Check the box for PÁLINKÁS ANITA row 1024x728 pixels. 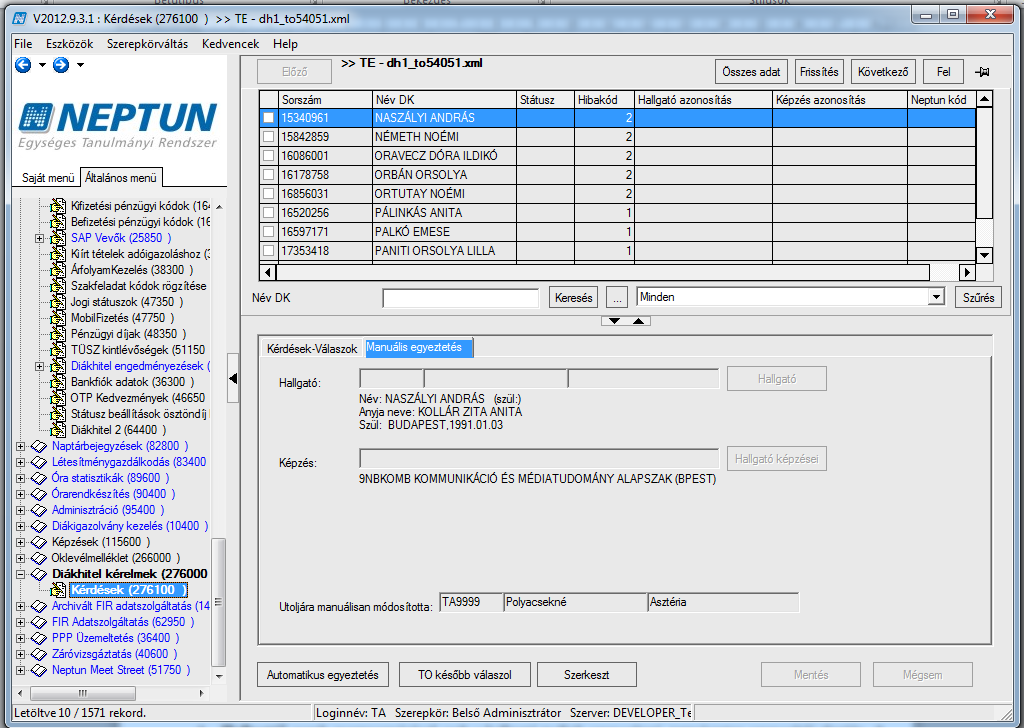click(268, 213)
